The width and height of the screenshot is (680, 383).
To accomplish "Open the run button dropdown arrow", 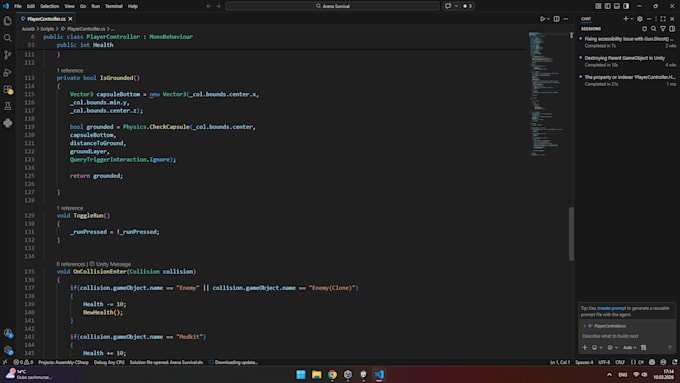I will coord(548,19).
